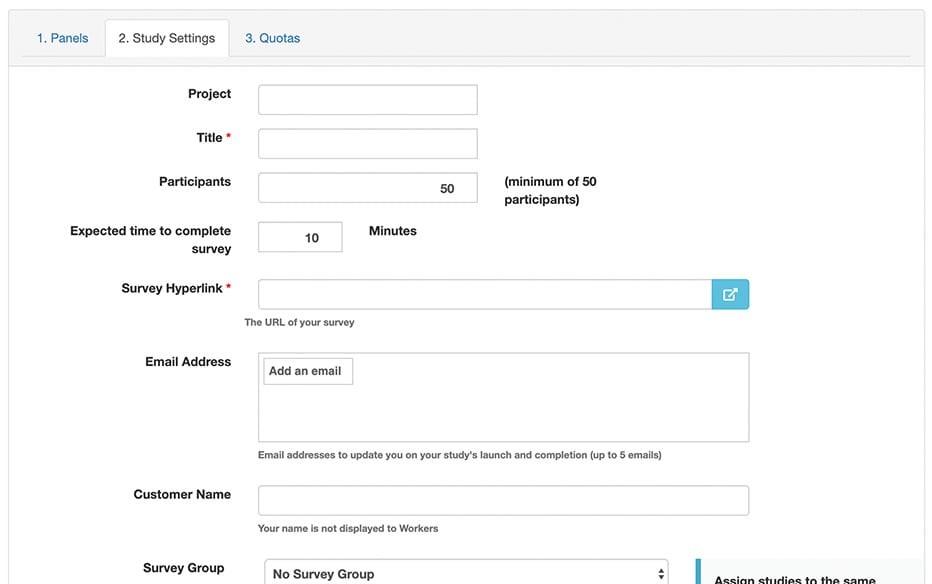Expand the No Survey Group dropdown
The height and width of the screenshot is (584, 932).
466,573
